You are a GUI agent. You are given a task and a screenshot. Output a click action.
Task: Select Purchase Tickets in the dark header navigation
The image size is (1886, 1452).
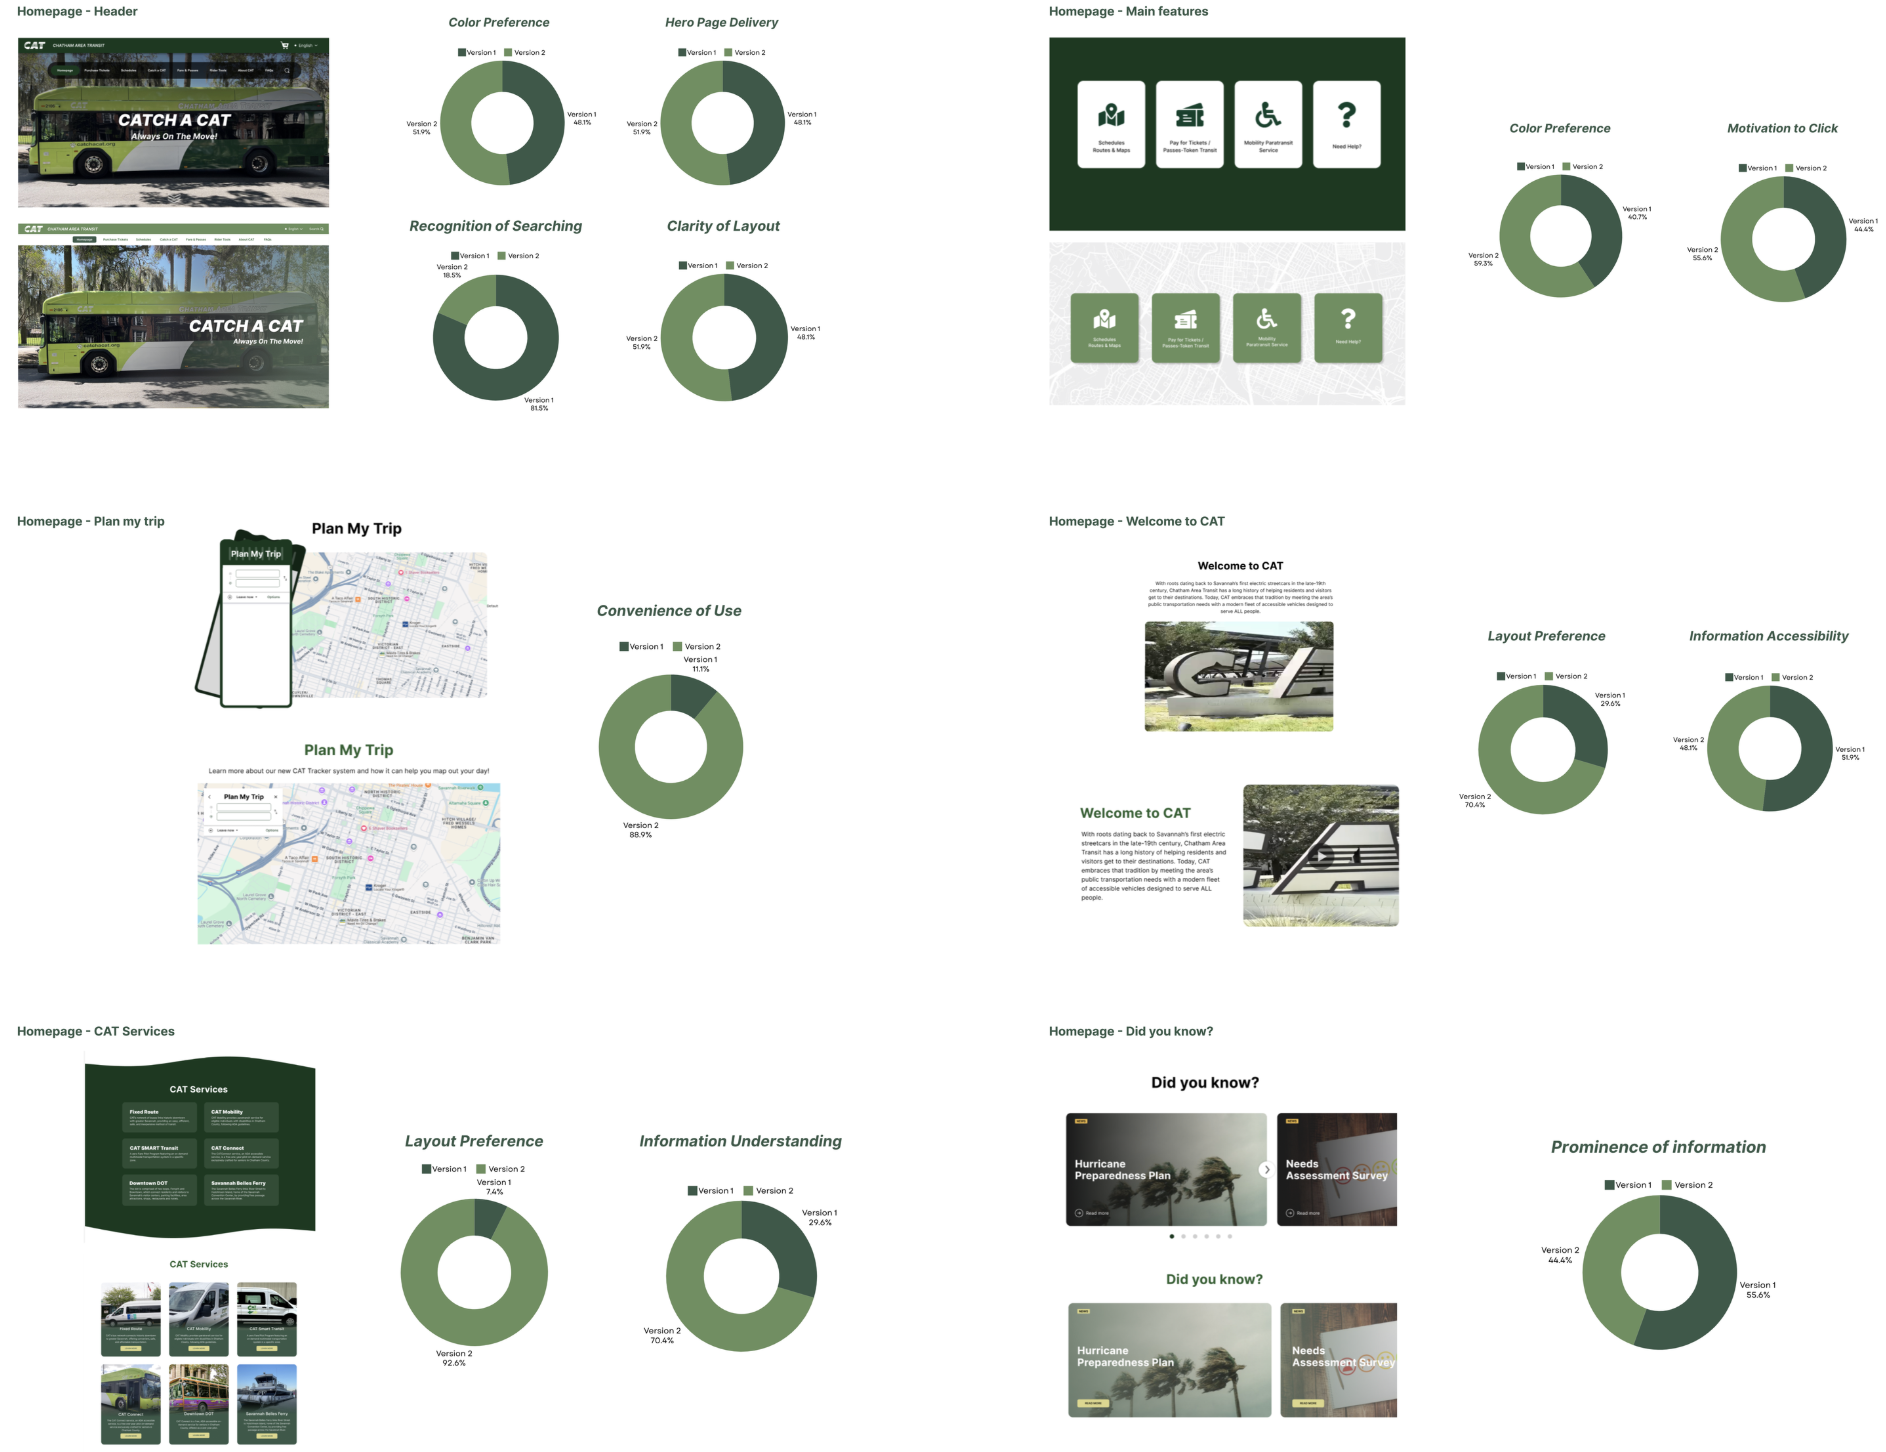(x=97, y=71)
